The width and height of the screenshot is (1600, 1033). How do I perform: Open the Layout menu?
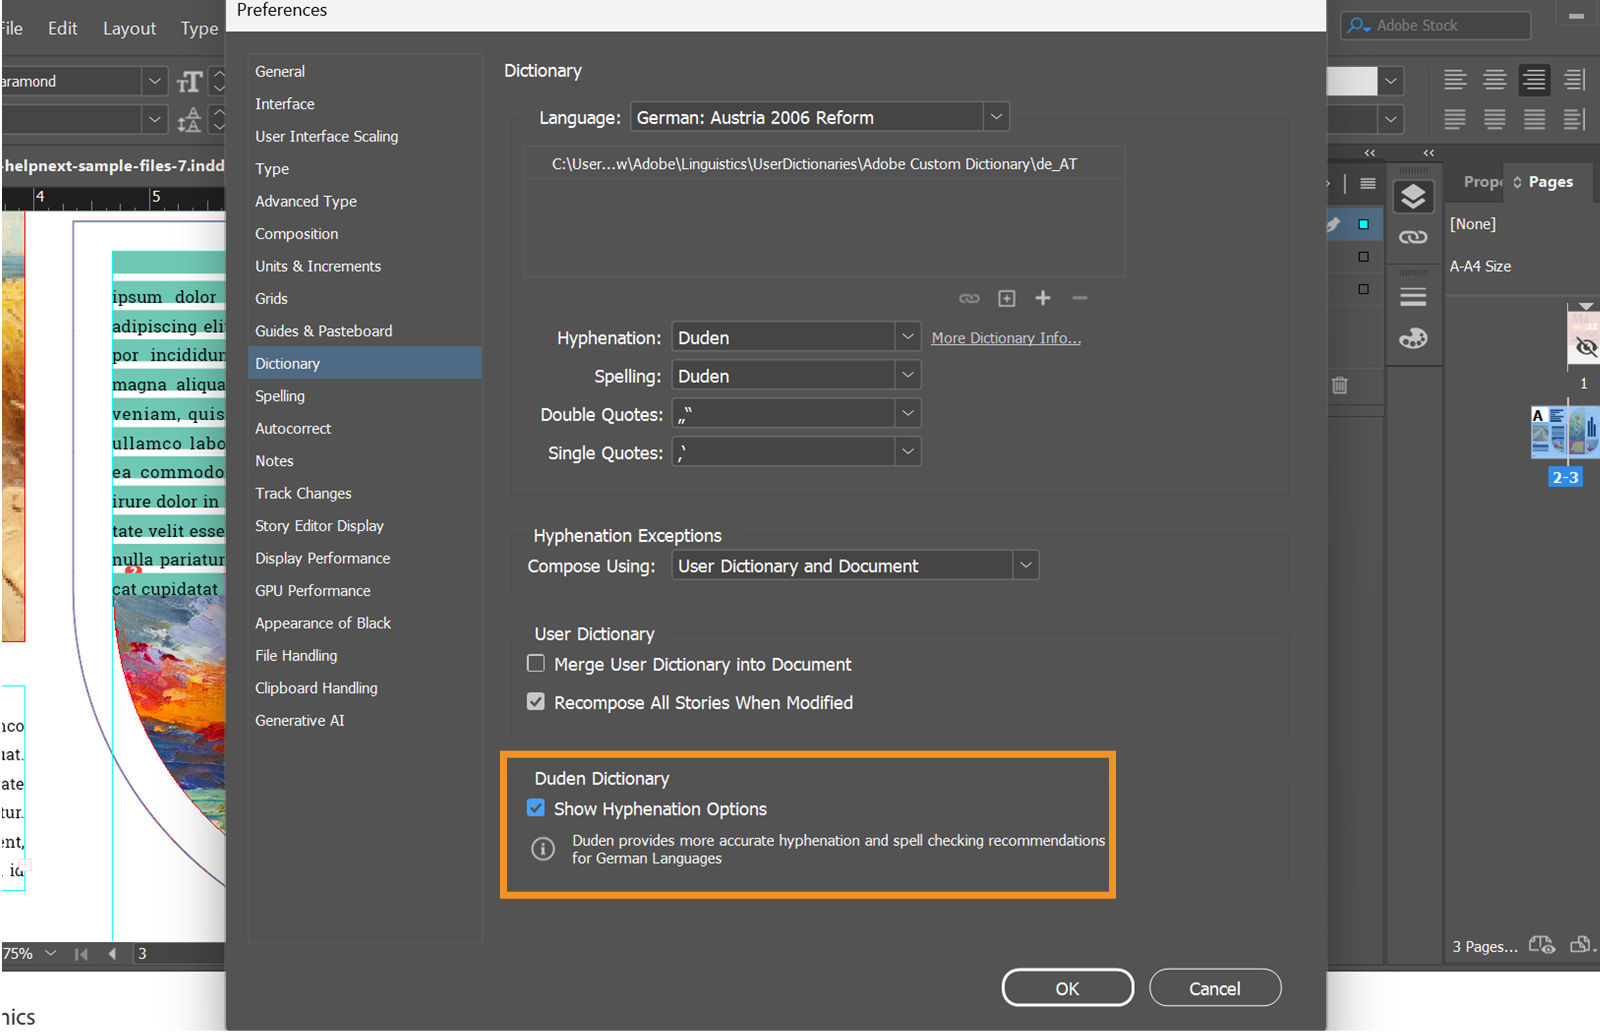(x=129, y=28)
